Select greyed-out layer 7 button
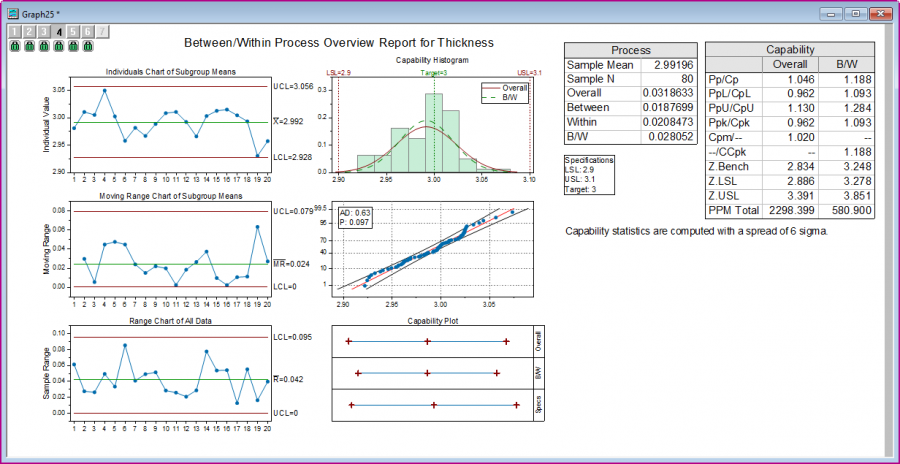Image resolution: width=900 pixels, height=464 pixels. (x=103, y=32)
